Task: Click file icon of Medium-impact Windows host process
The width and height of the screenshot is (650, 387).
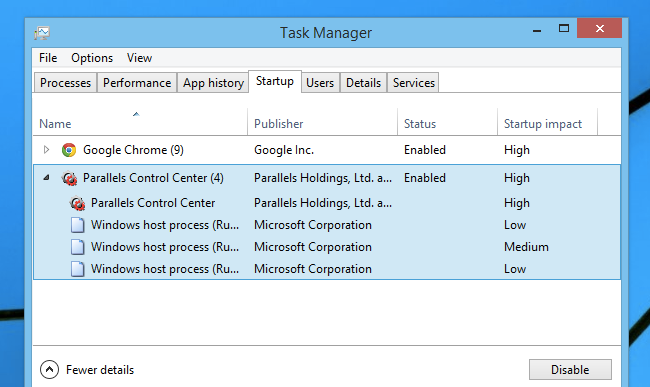Action: (x=78, y=247)
